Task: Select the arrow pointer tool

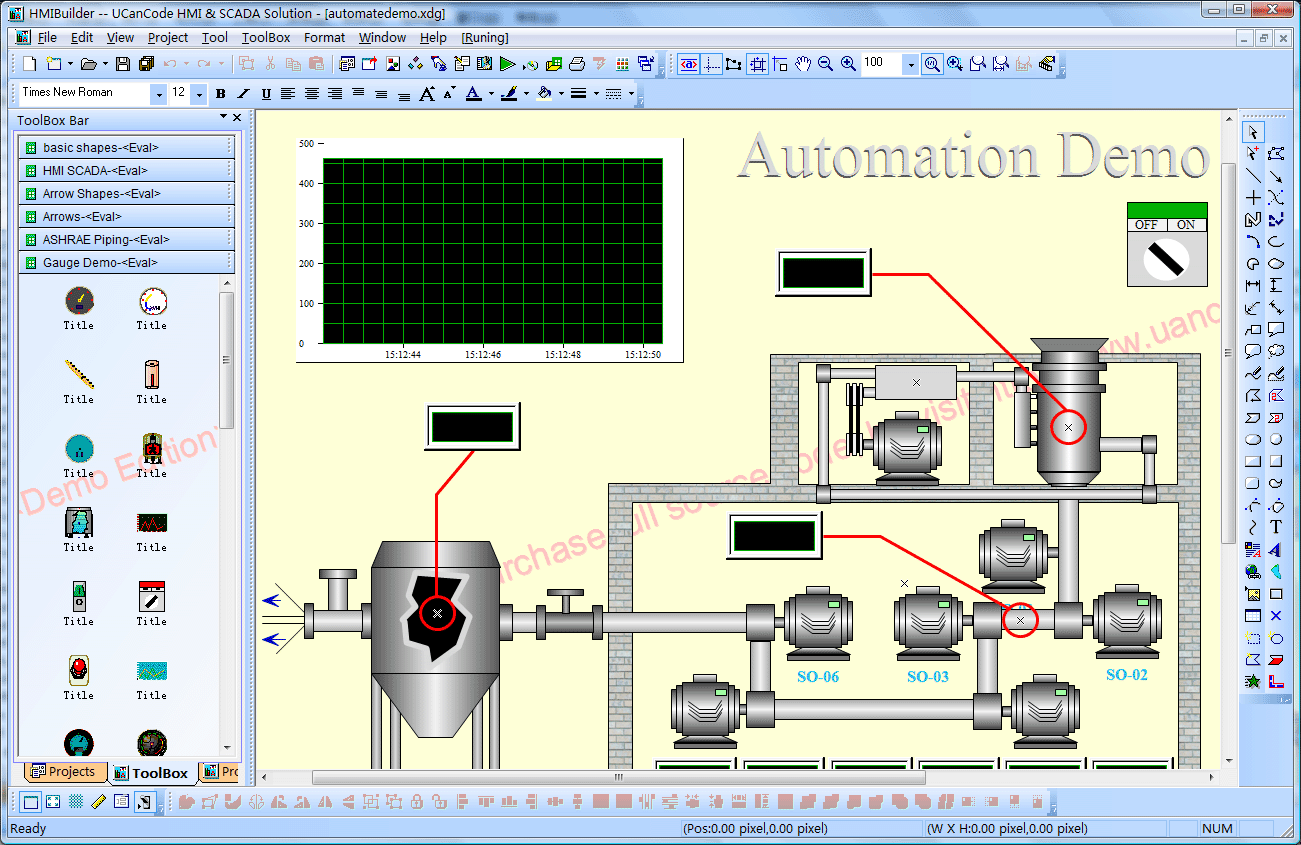Action: (1254, 131)
